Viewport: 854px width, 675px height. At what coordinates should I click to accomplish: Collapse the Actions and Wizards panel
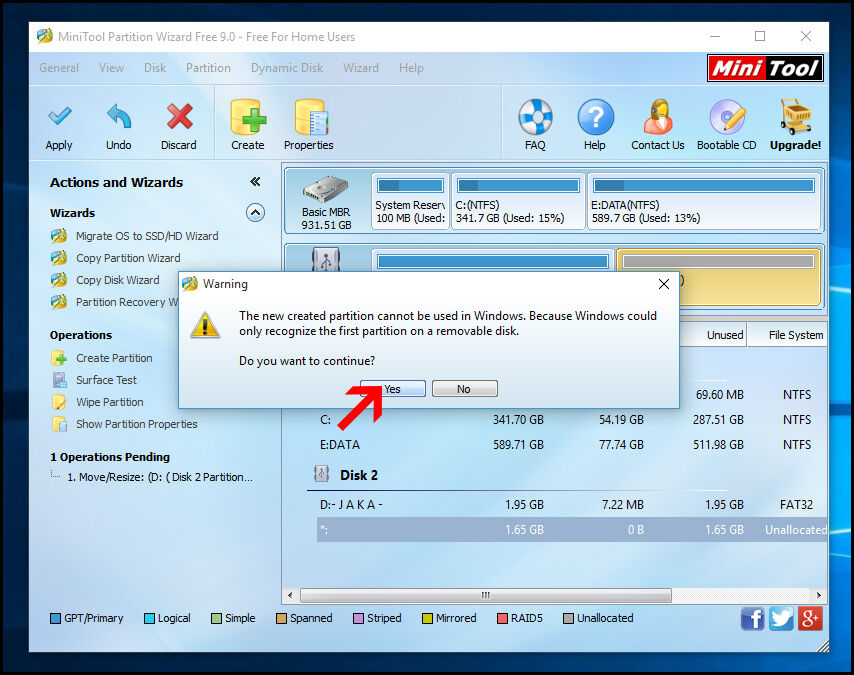[255, 181]
